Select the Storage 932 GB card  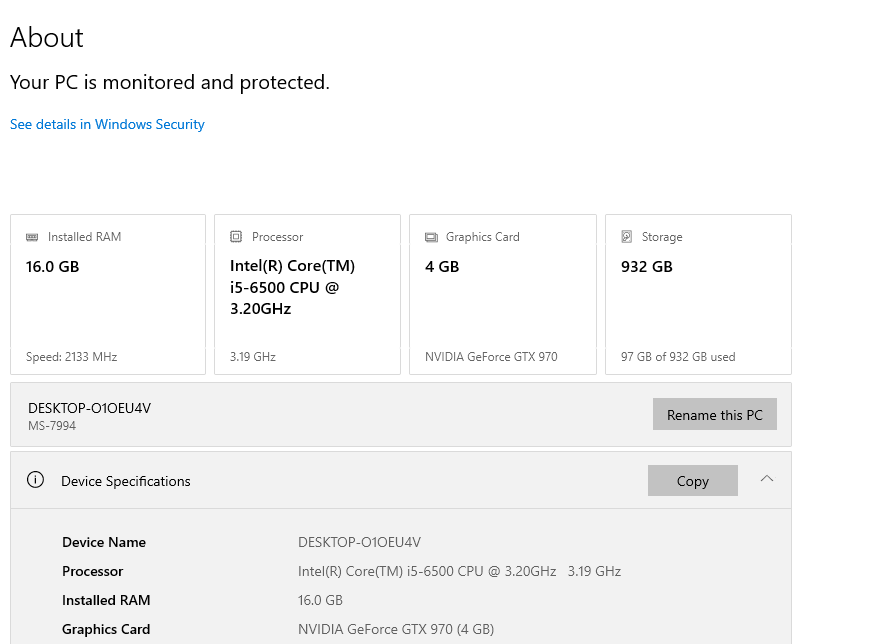(698, 294)
